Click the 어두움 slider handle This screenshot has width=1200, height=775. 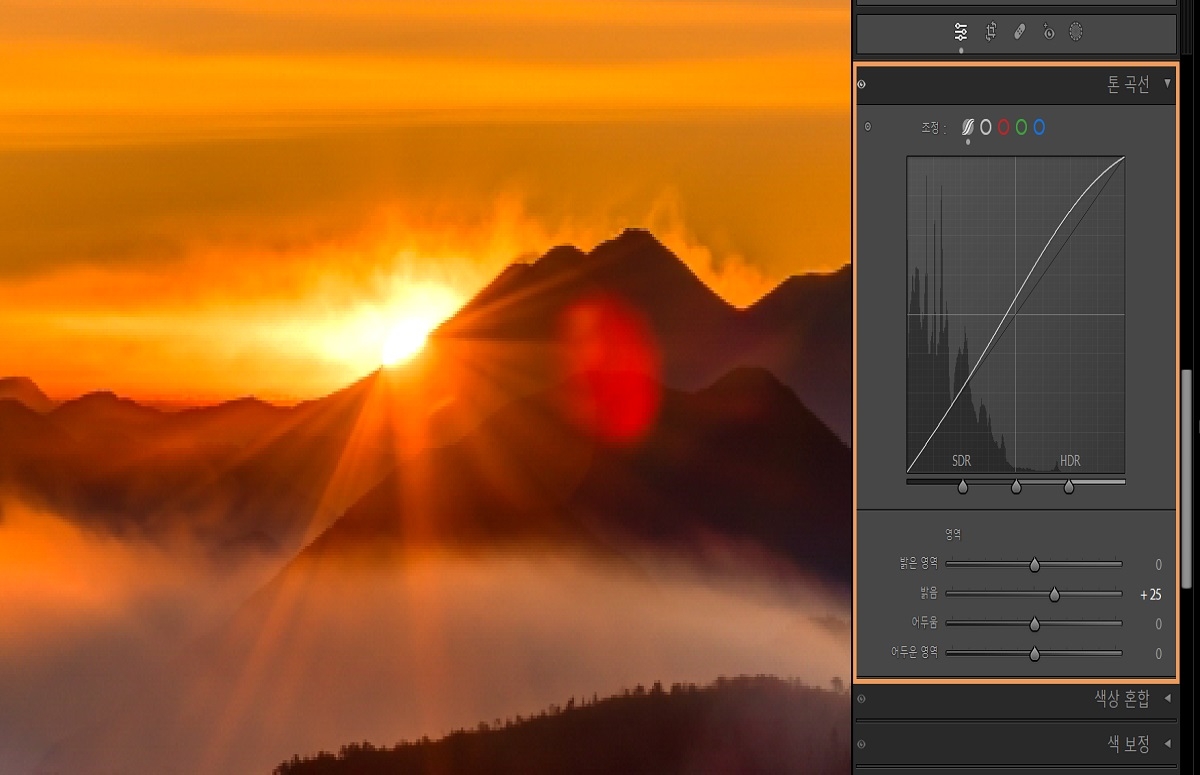pos(1034,624)
